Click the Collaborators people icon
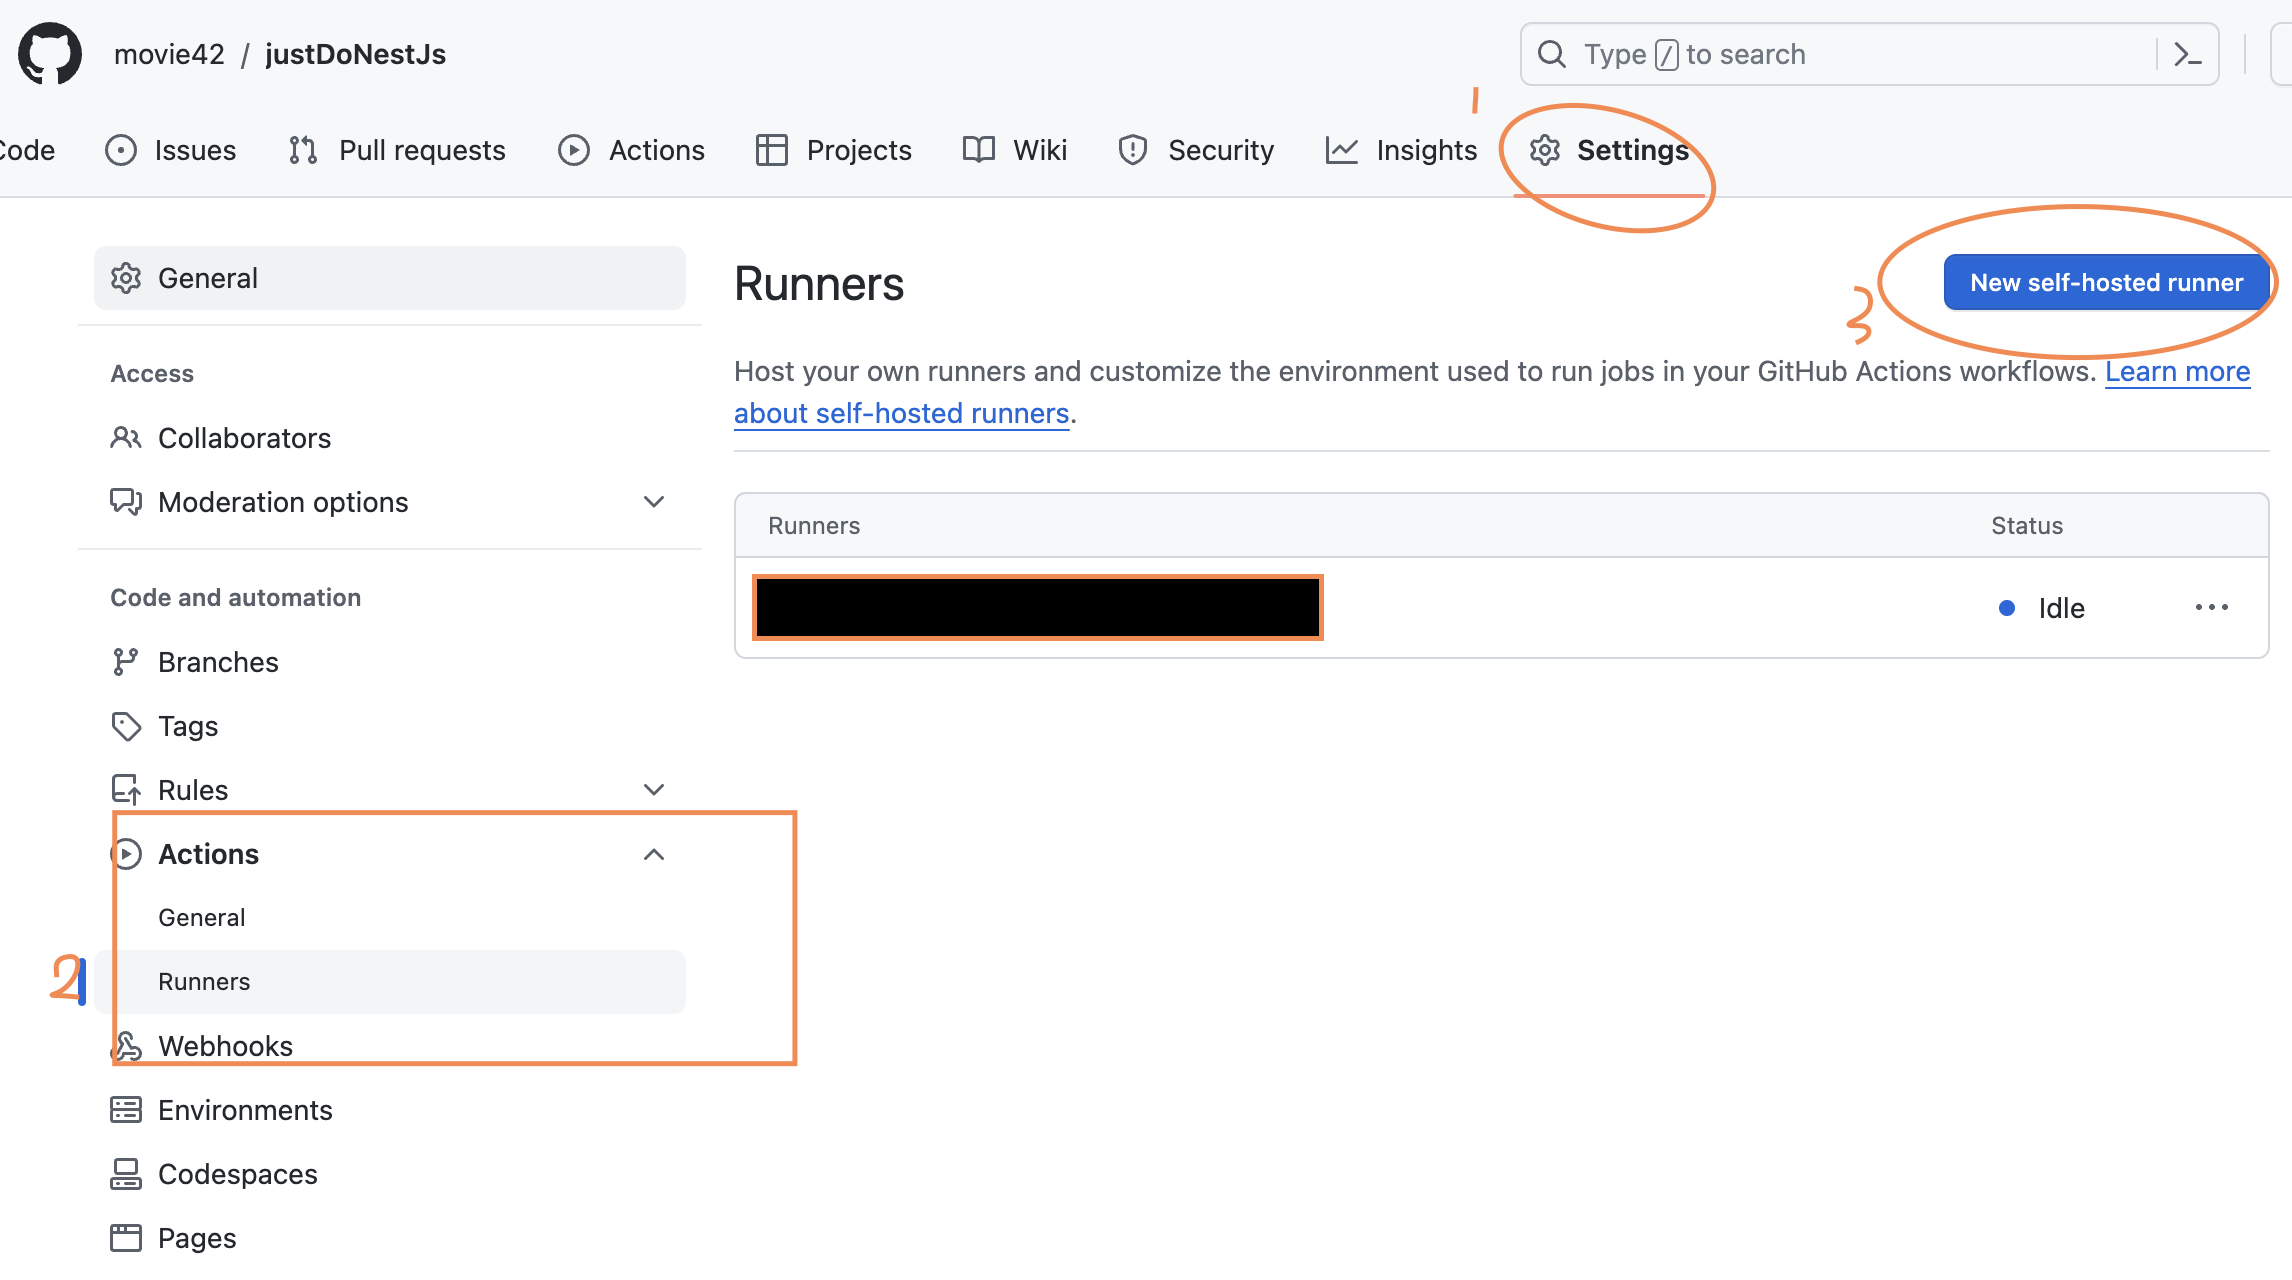The image size is (2292, 1280). pyautogui.click(x=126, y=438)
